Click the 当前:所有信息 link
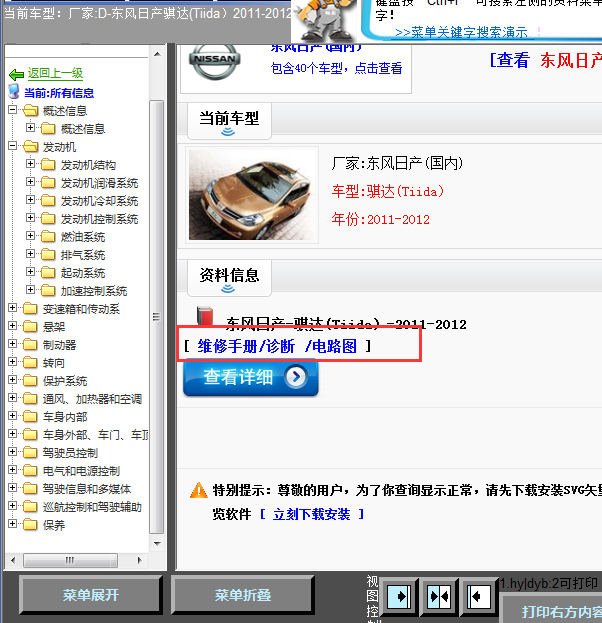Viewport: 602px width, 623px height. (x=59, y=93)
